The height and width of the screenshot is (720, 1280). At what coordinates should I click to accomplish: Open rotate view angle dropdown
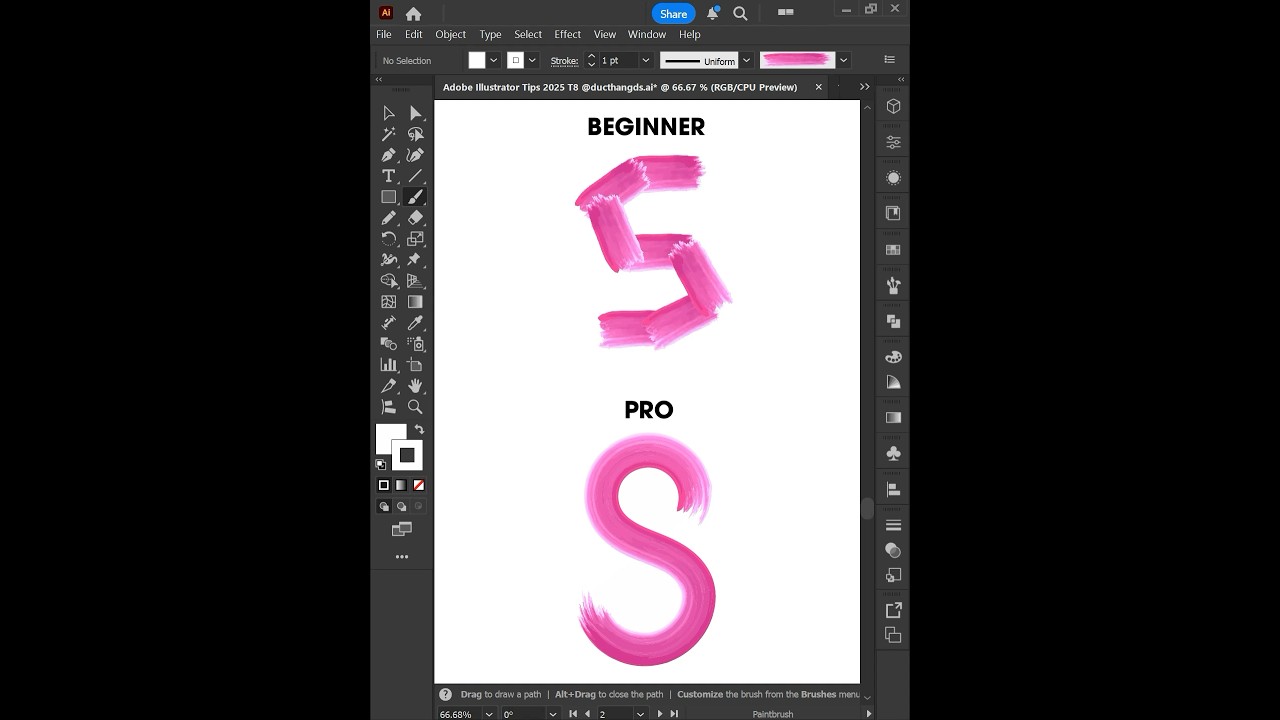tap(552, 714)
